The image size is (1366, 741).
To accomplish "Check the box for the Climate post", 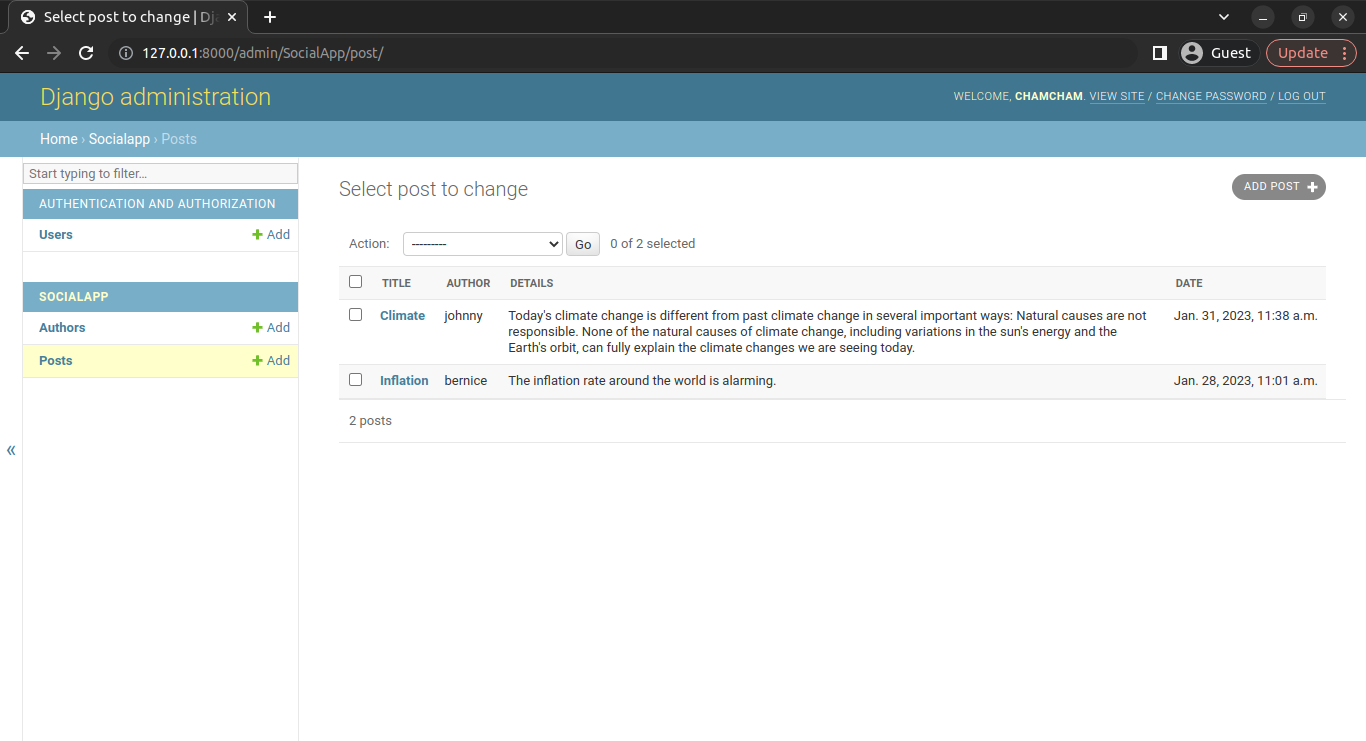I will [x=355, y=315].
